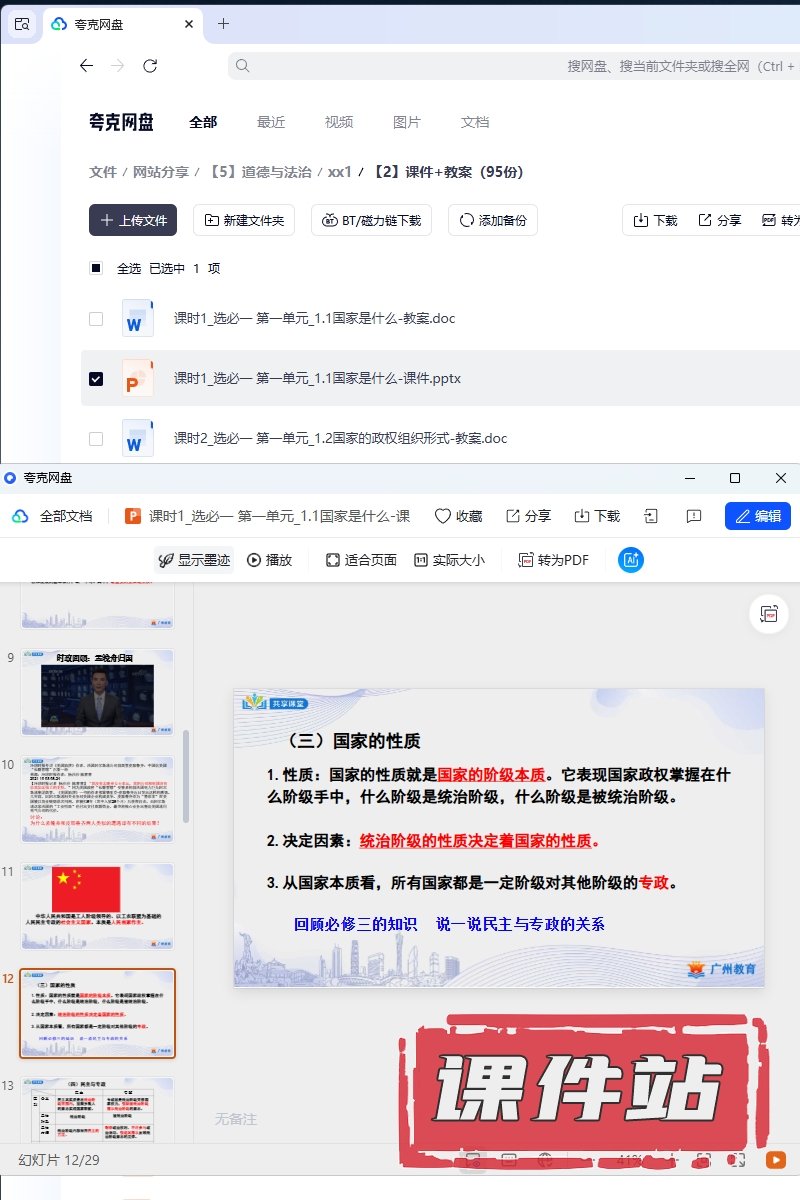Toggle 显示墨迹 ink display
Screen dimensions: 800x1200
click(x=194, y=560)
